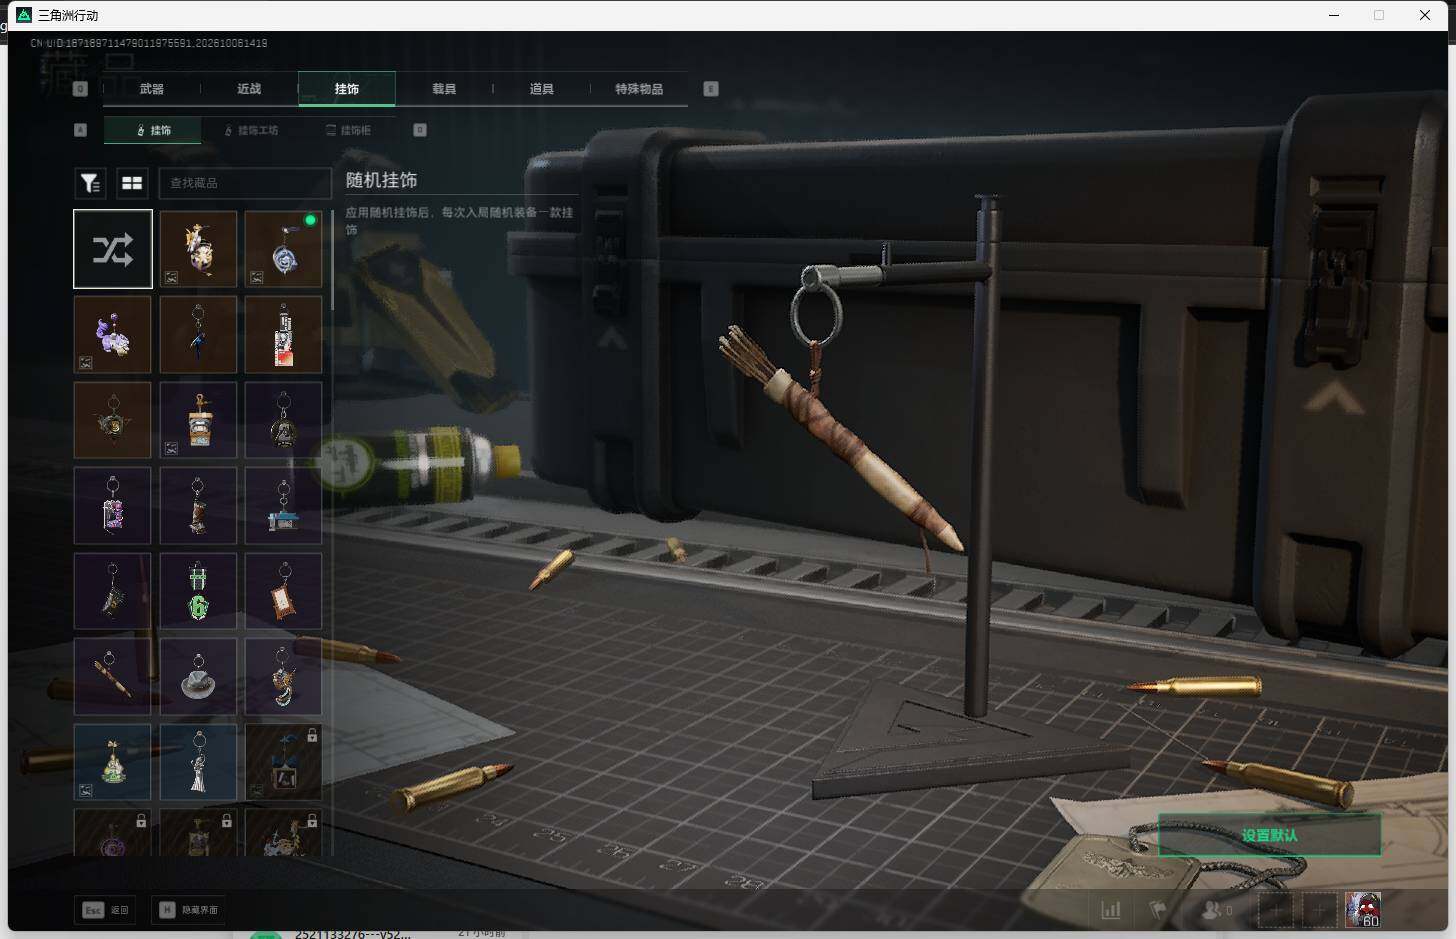Open the statistics bar chart icon

(x=1111, y=910)
